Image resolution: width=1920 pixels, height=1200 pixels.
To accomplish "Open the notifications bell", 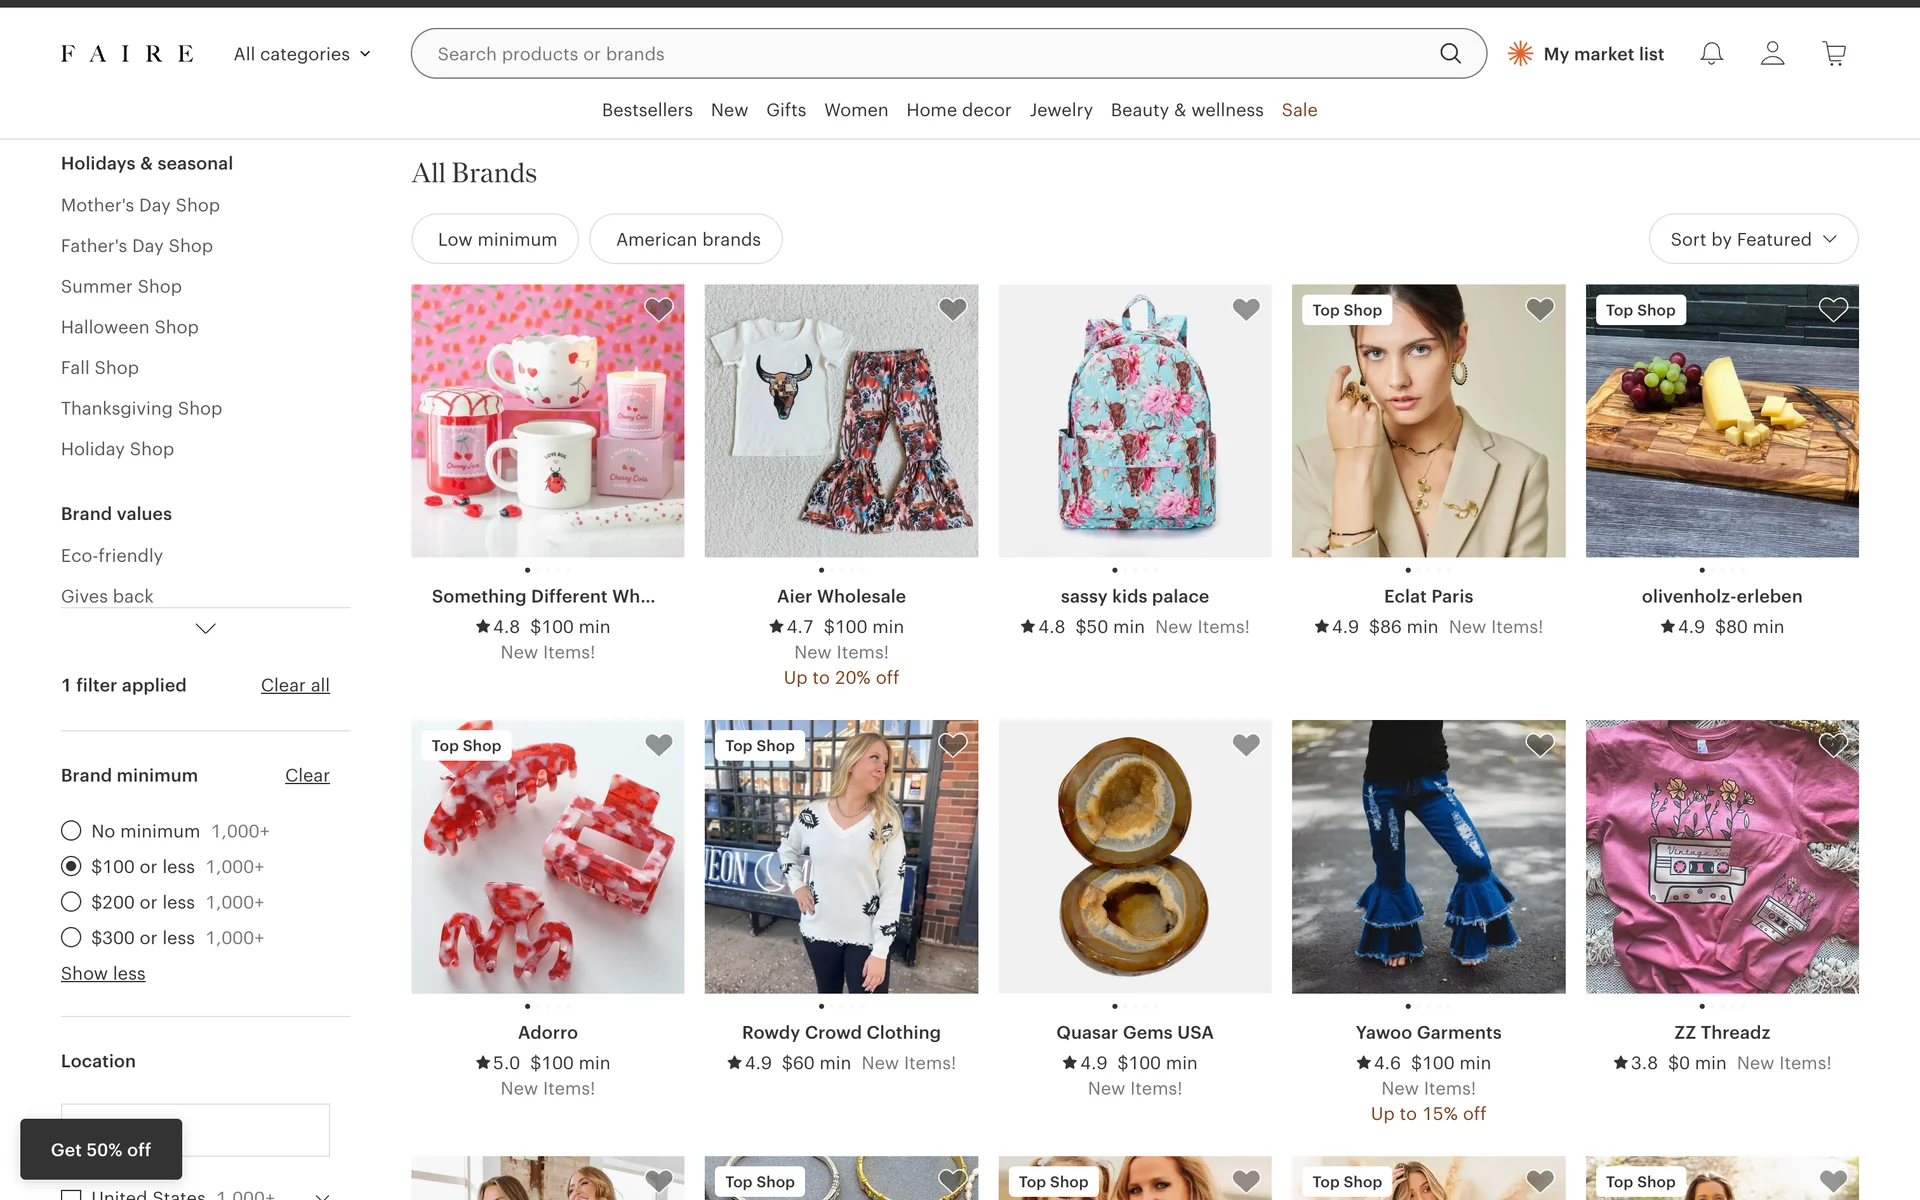I will [x=1711, y=54].
